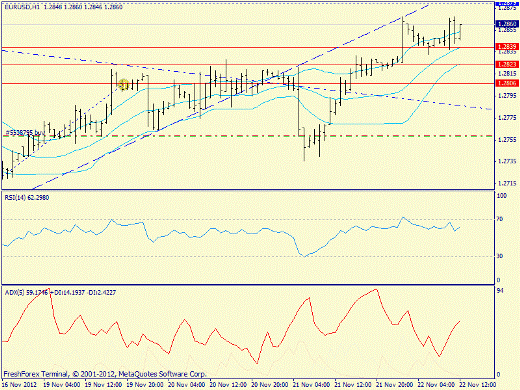Image resolution: width=520 pixels, height=390 pixels.
Task: Select the red 1.2823 price level tag
Action: [x=507, y=64]
